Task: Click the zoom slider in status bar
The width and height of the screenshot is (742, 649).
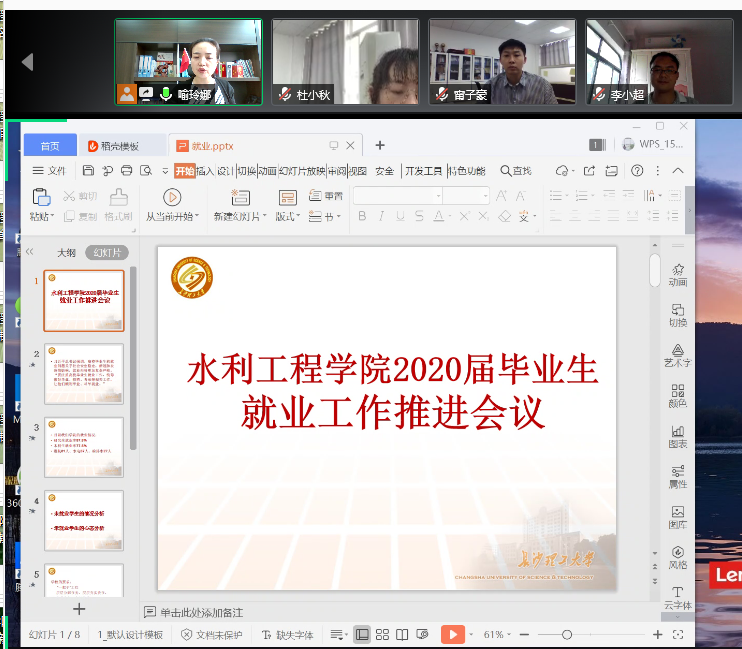Action: pyautogui.click(x=567, y=635)
